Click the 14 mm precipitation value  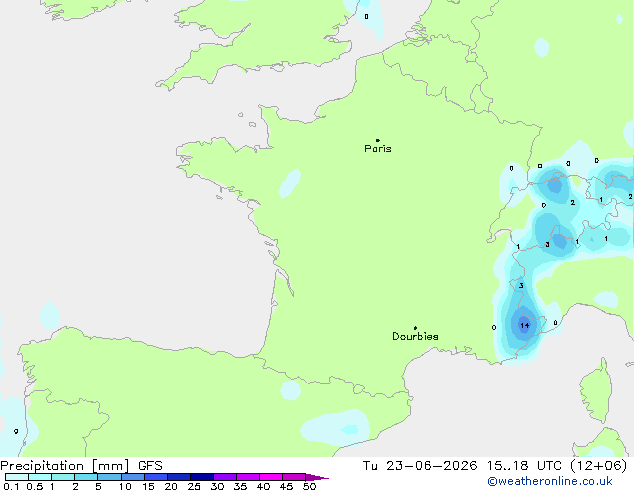pyautogui.click(x=524, y=325)
